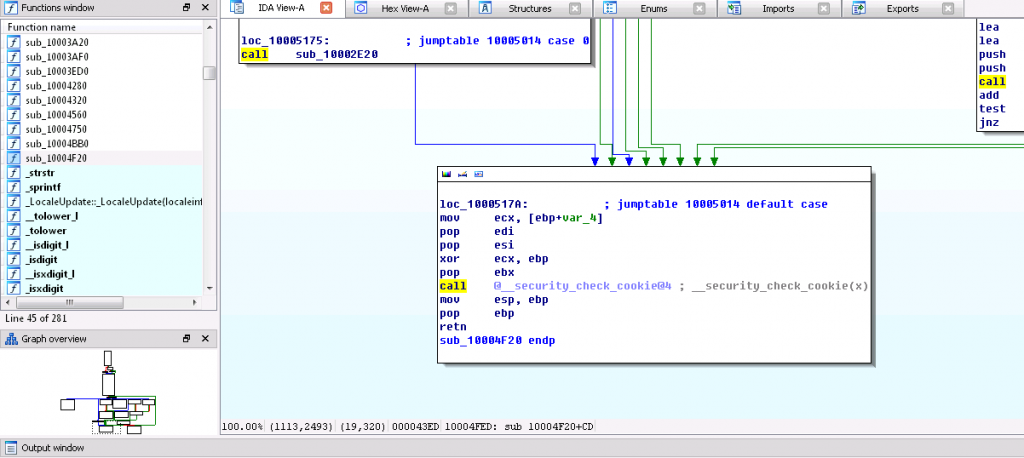Click the xor ecx, ebp instruction
This screenshot has height=458, width=1024.
tap(494, 259)
